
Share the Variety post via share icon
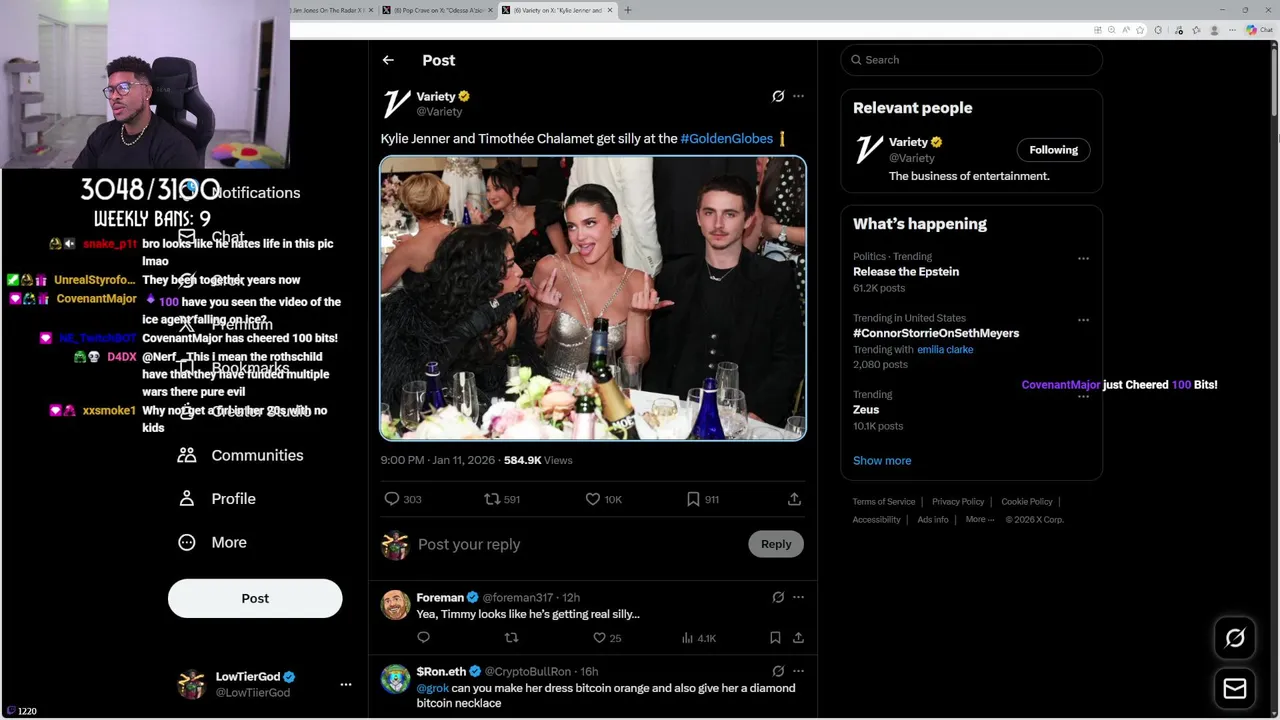click(794, 499)
